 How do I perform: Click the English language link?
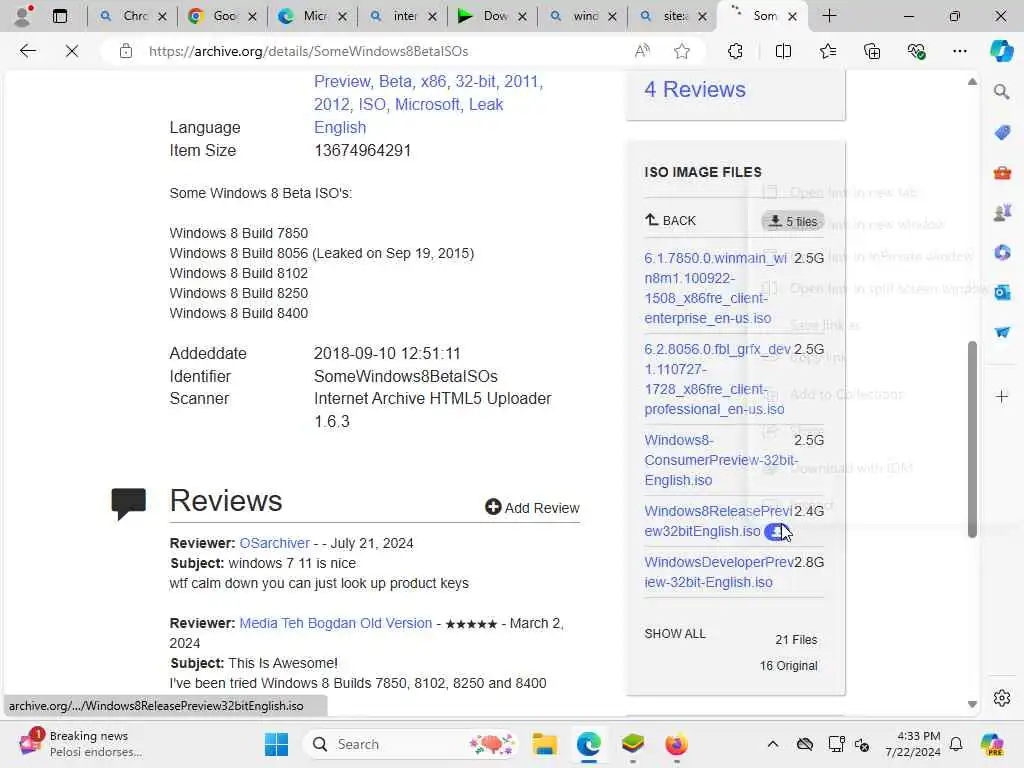coord(340,127)
